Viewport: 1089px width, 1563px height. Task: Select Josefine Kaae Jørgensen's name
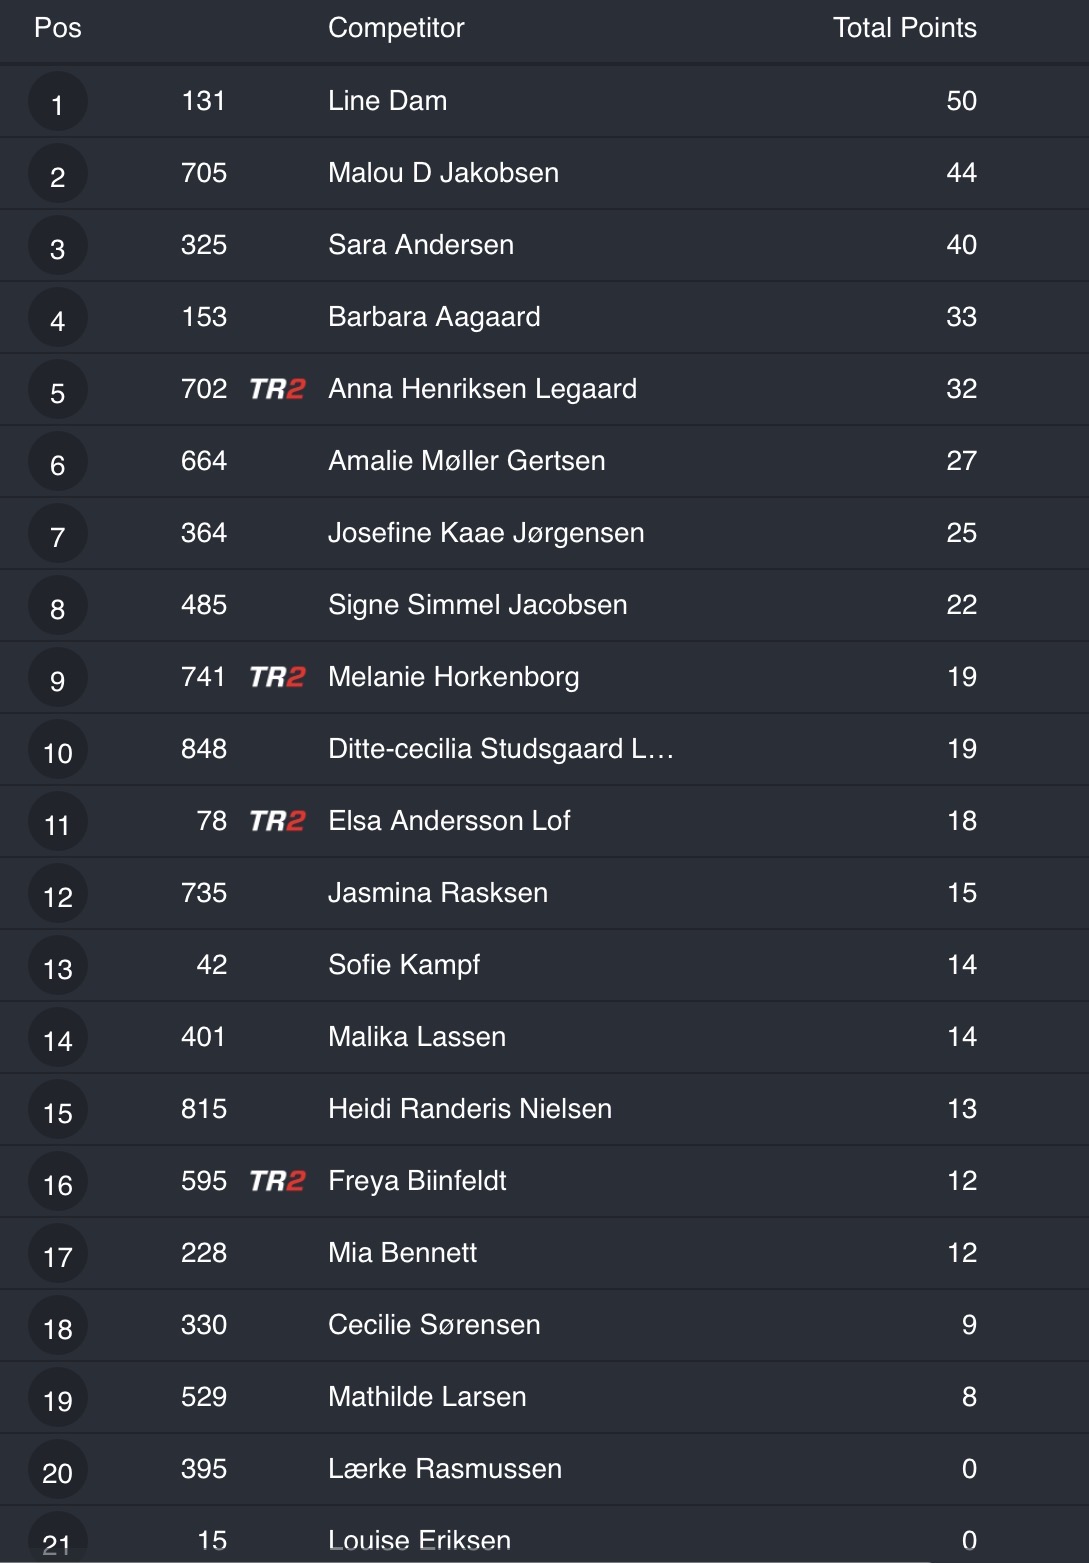point(486,533)
